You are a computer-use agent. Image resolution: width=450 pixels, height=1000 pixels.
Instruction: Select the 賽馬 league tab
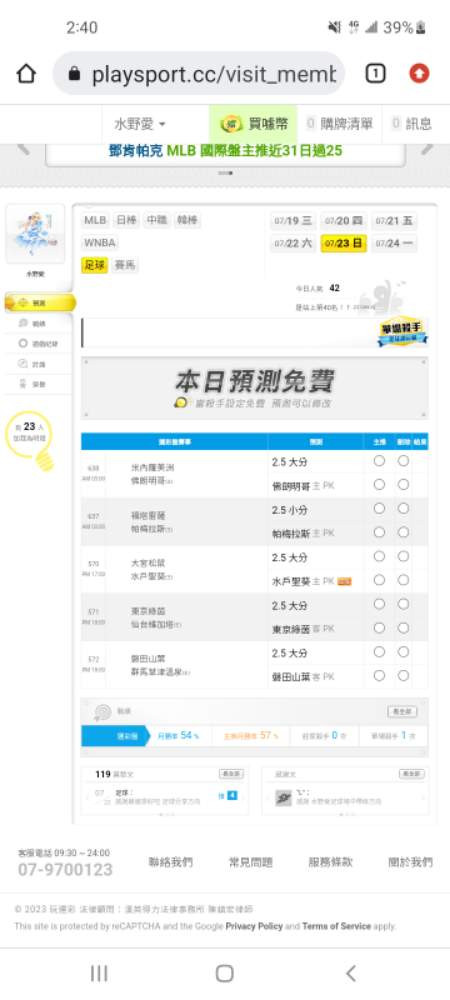pos(125,265)
